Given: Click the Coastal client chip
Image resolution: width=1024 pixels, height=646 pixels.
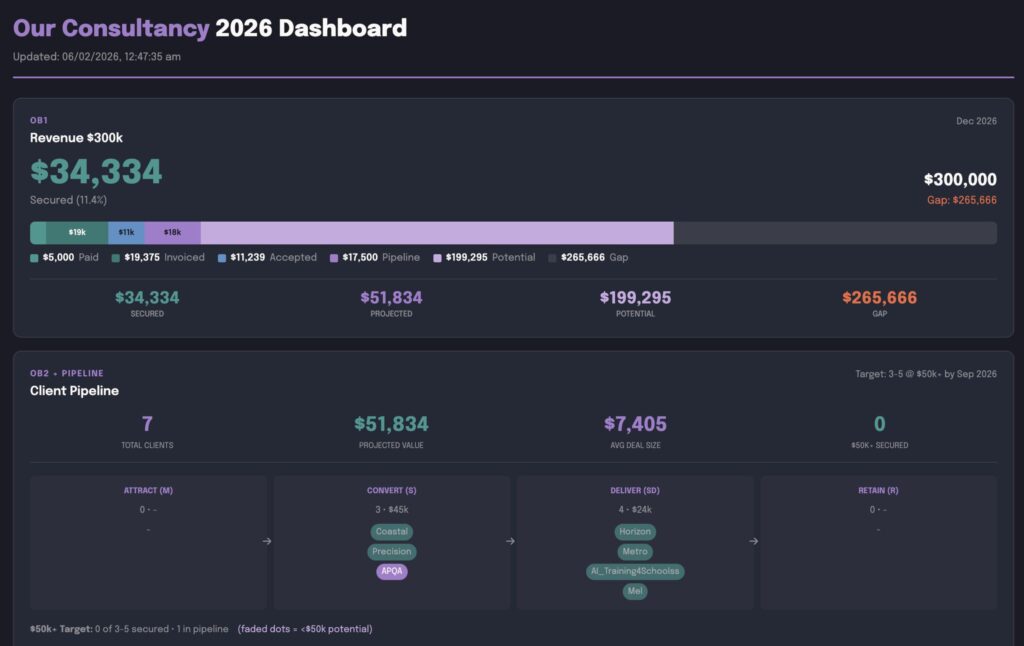Looking at the screenshot, I should (x=391, y=532).
